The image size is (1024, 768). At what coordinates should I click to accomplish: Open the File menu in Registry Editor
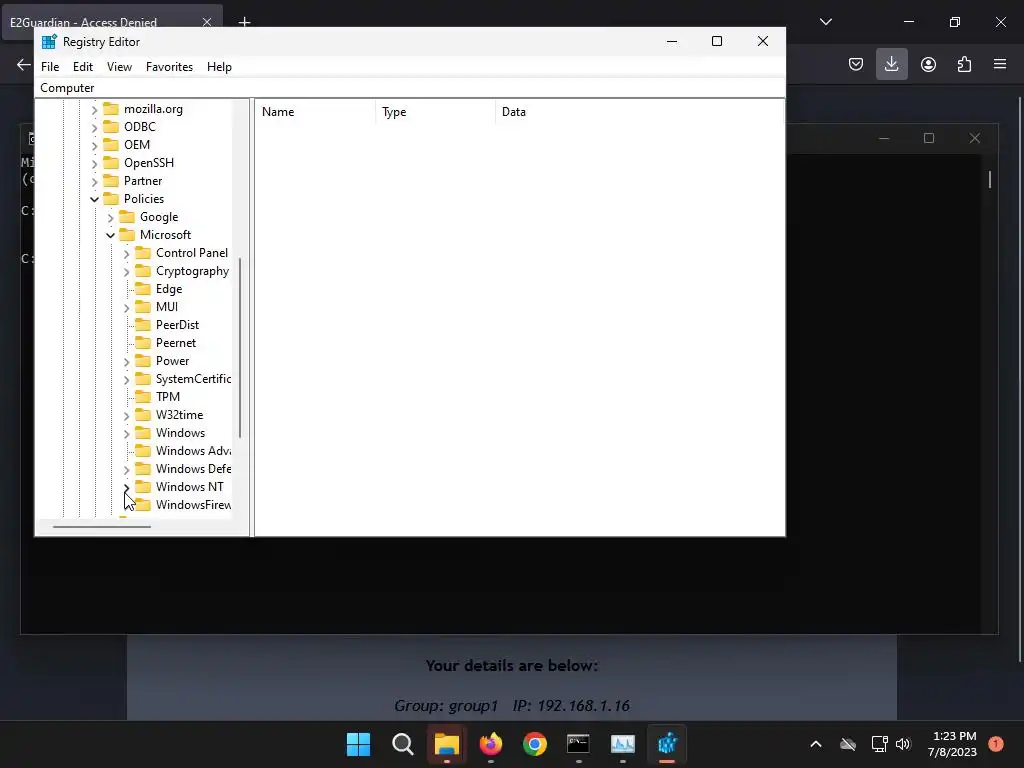tap(50, 67)
